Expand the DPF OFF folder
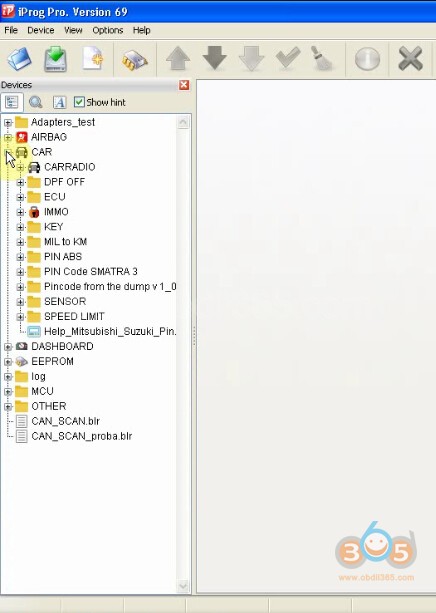Image resolution: width=436 pixels, height=613 pixels. pyautogui.click(x=20, y=183)
